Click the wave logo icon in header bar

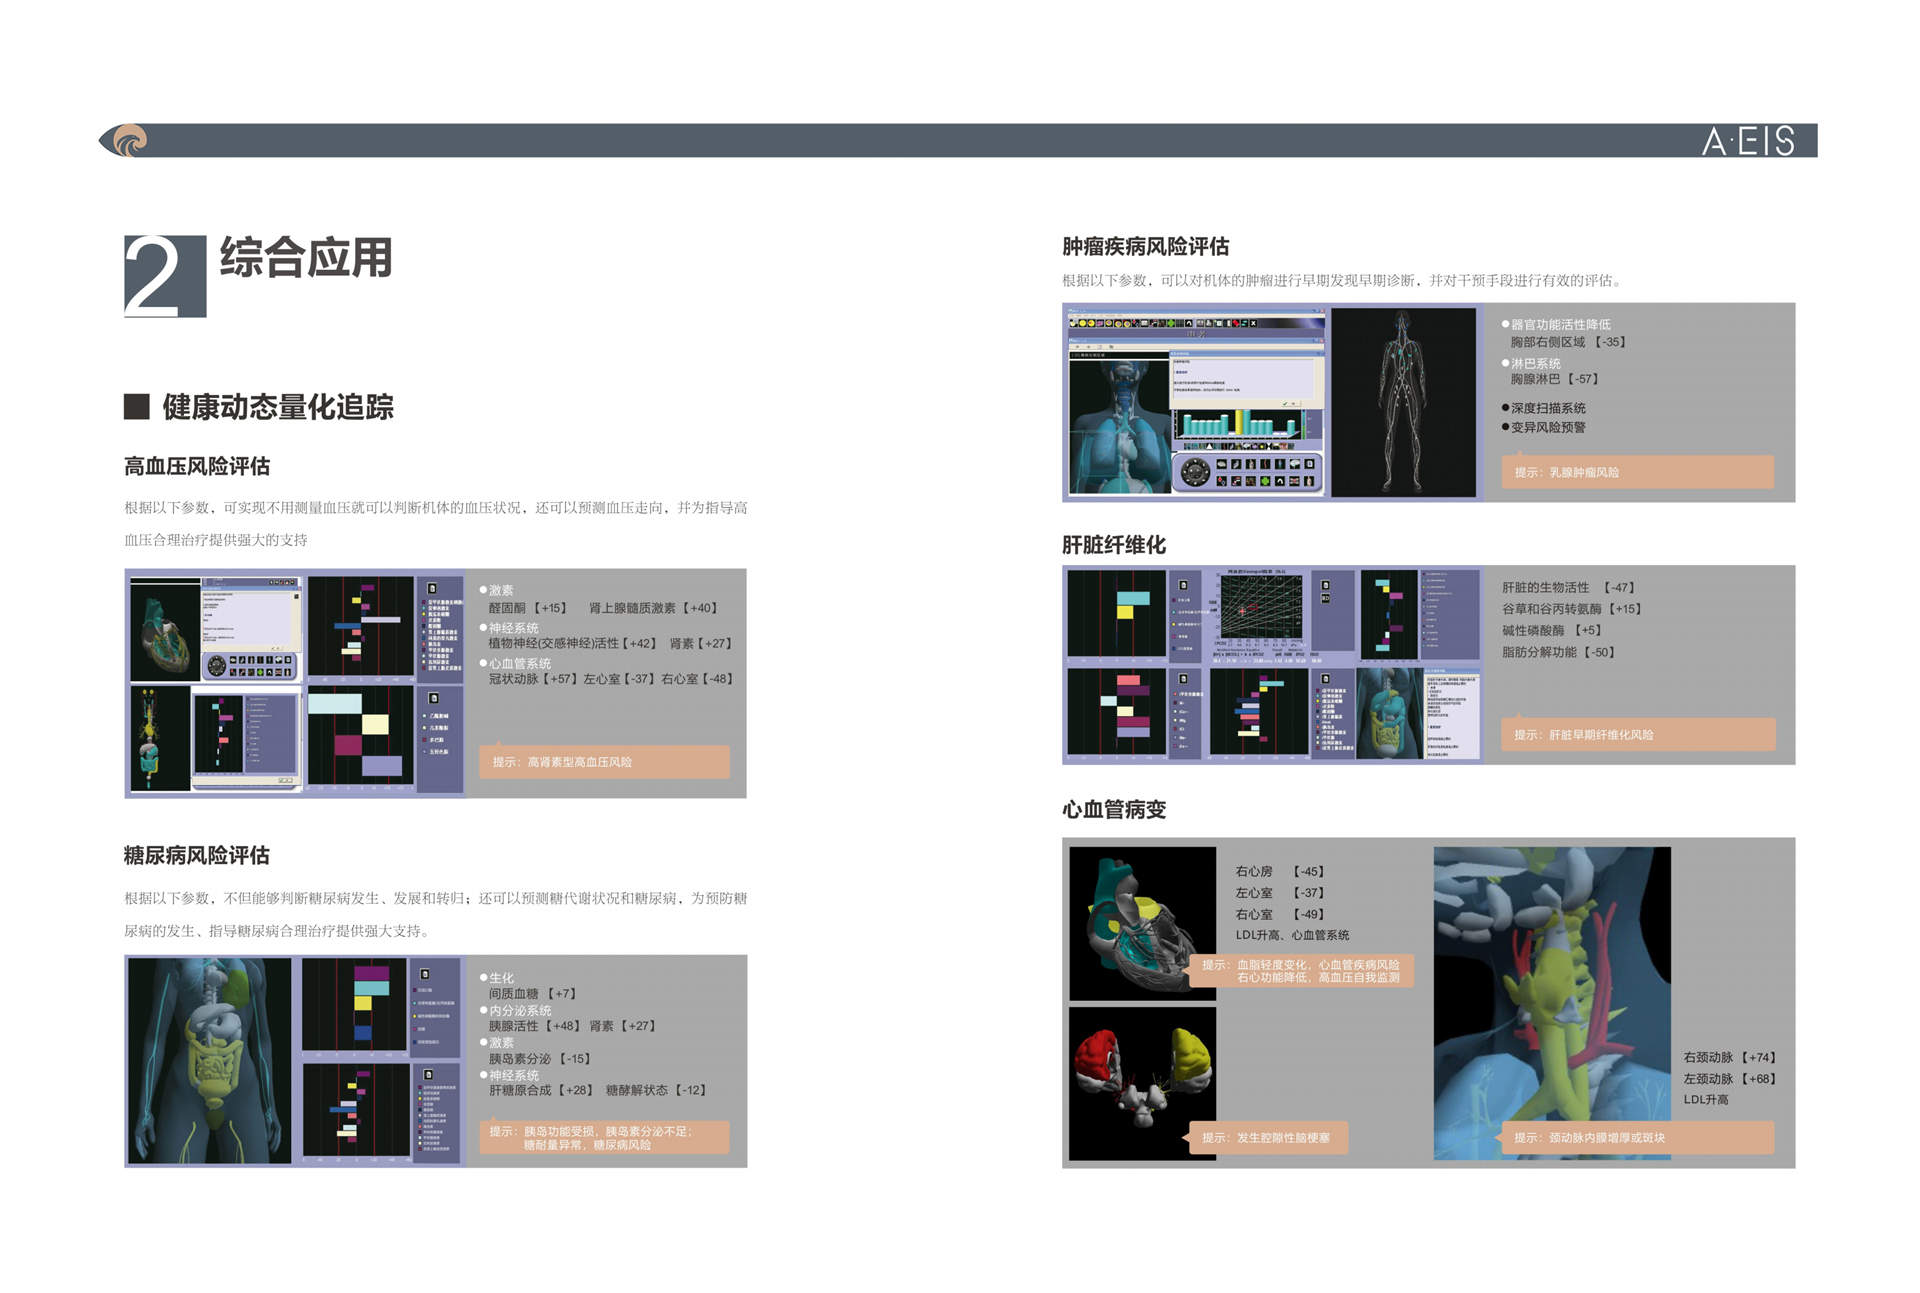pos(130,140)
